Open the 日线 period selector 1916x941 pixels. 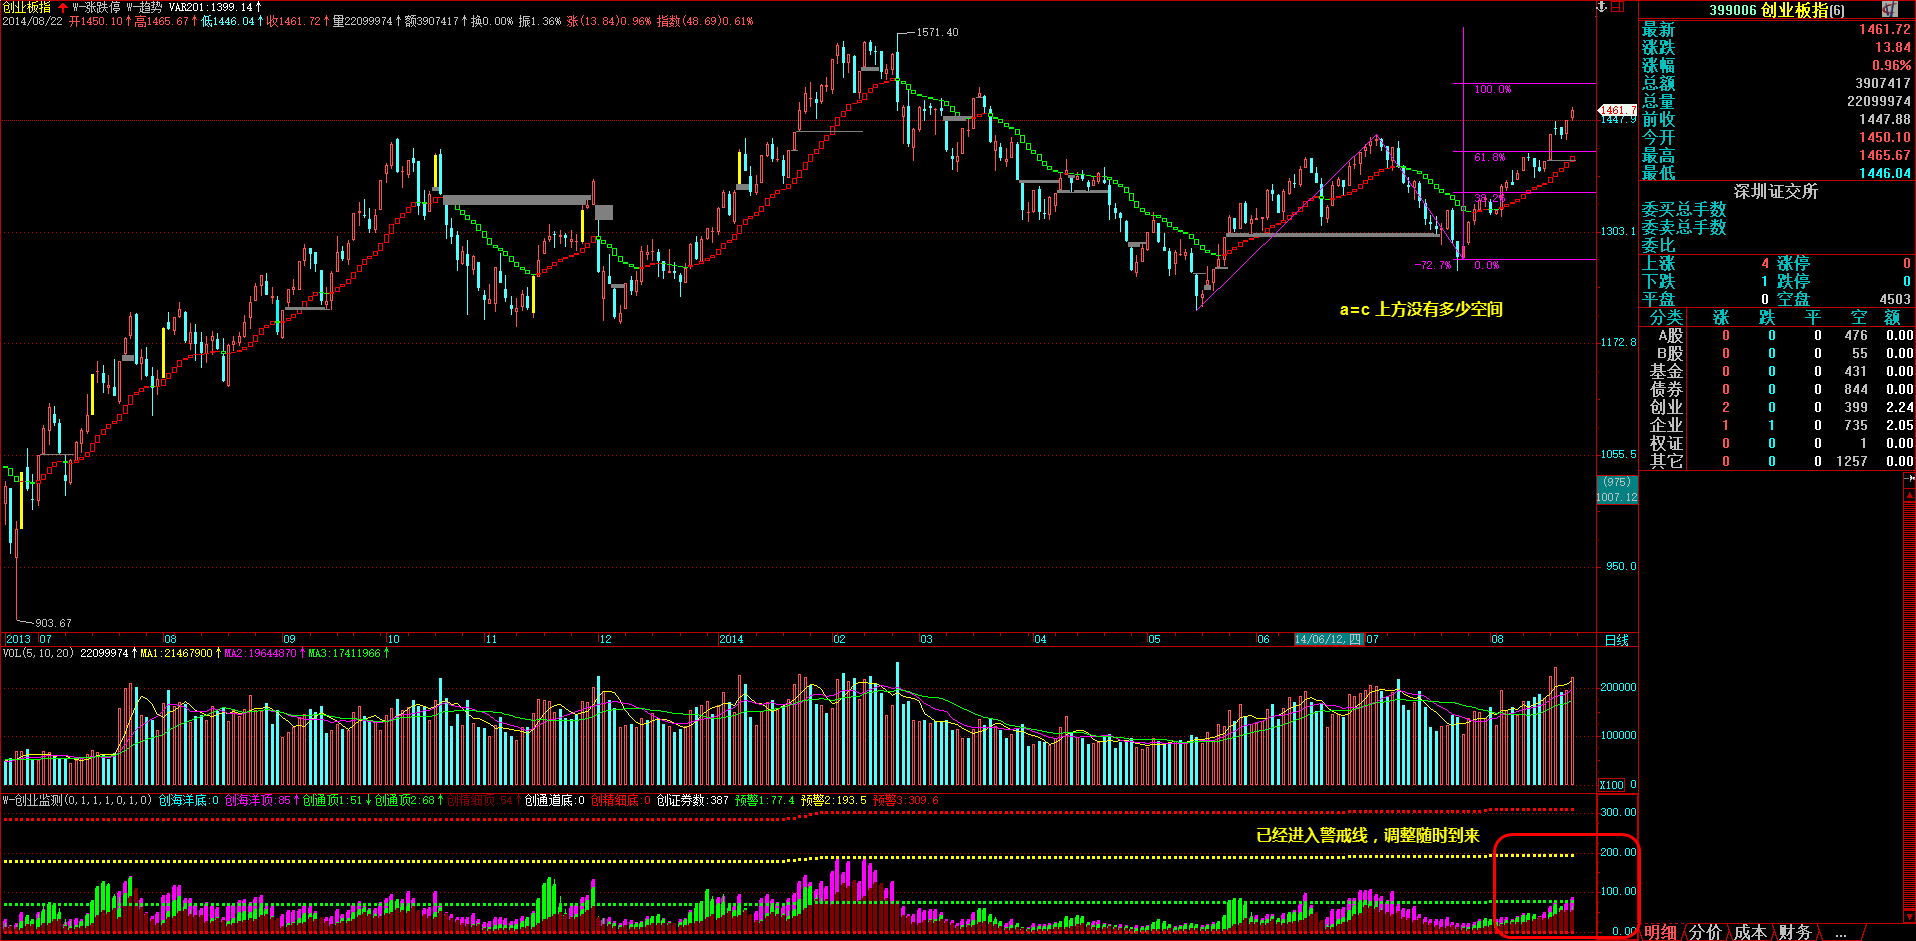click(x=1616, y=640)
